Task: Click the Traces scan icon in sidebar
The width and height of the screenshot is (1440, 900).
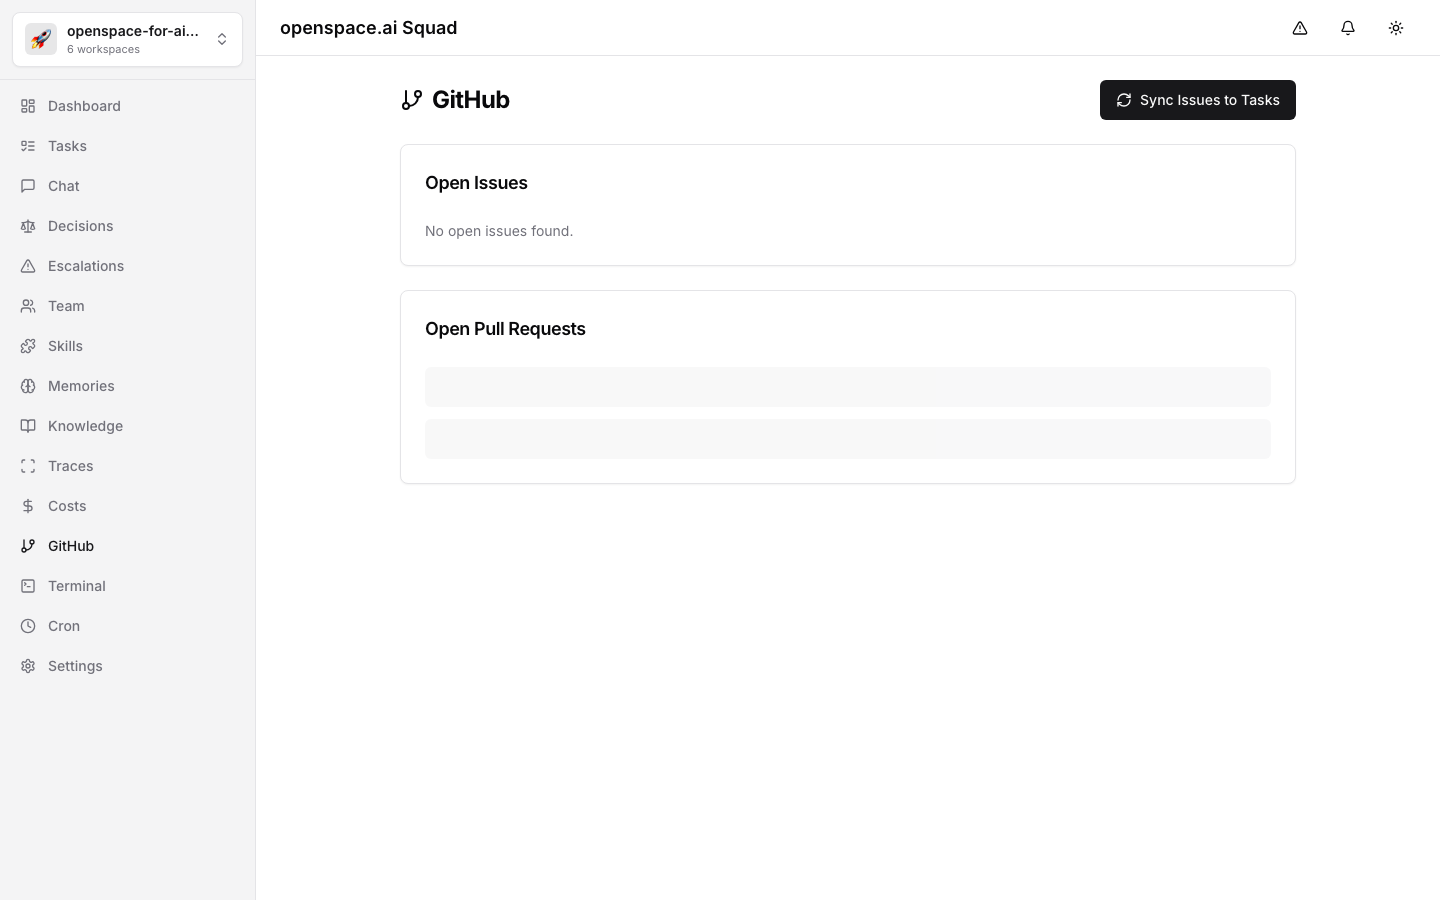Action: (x=28, y=466)
